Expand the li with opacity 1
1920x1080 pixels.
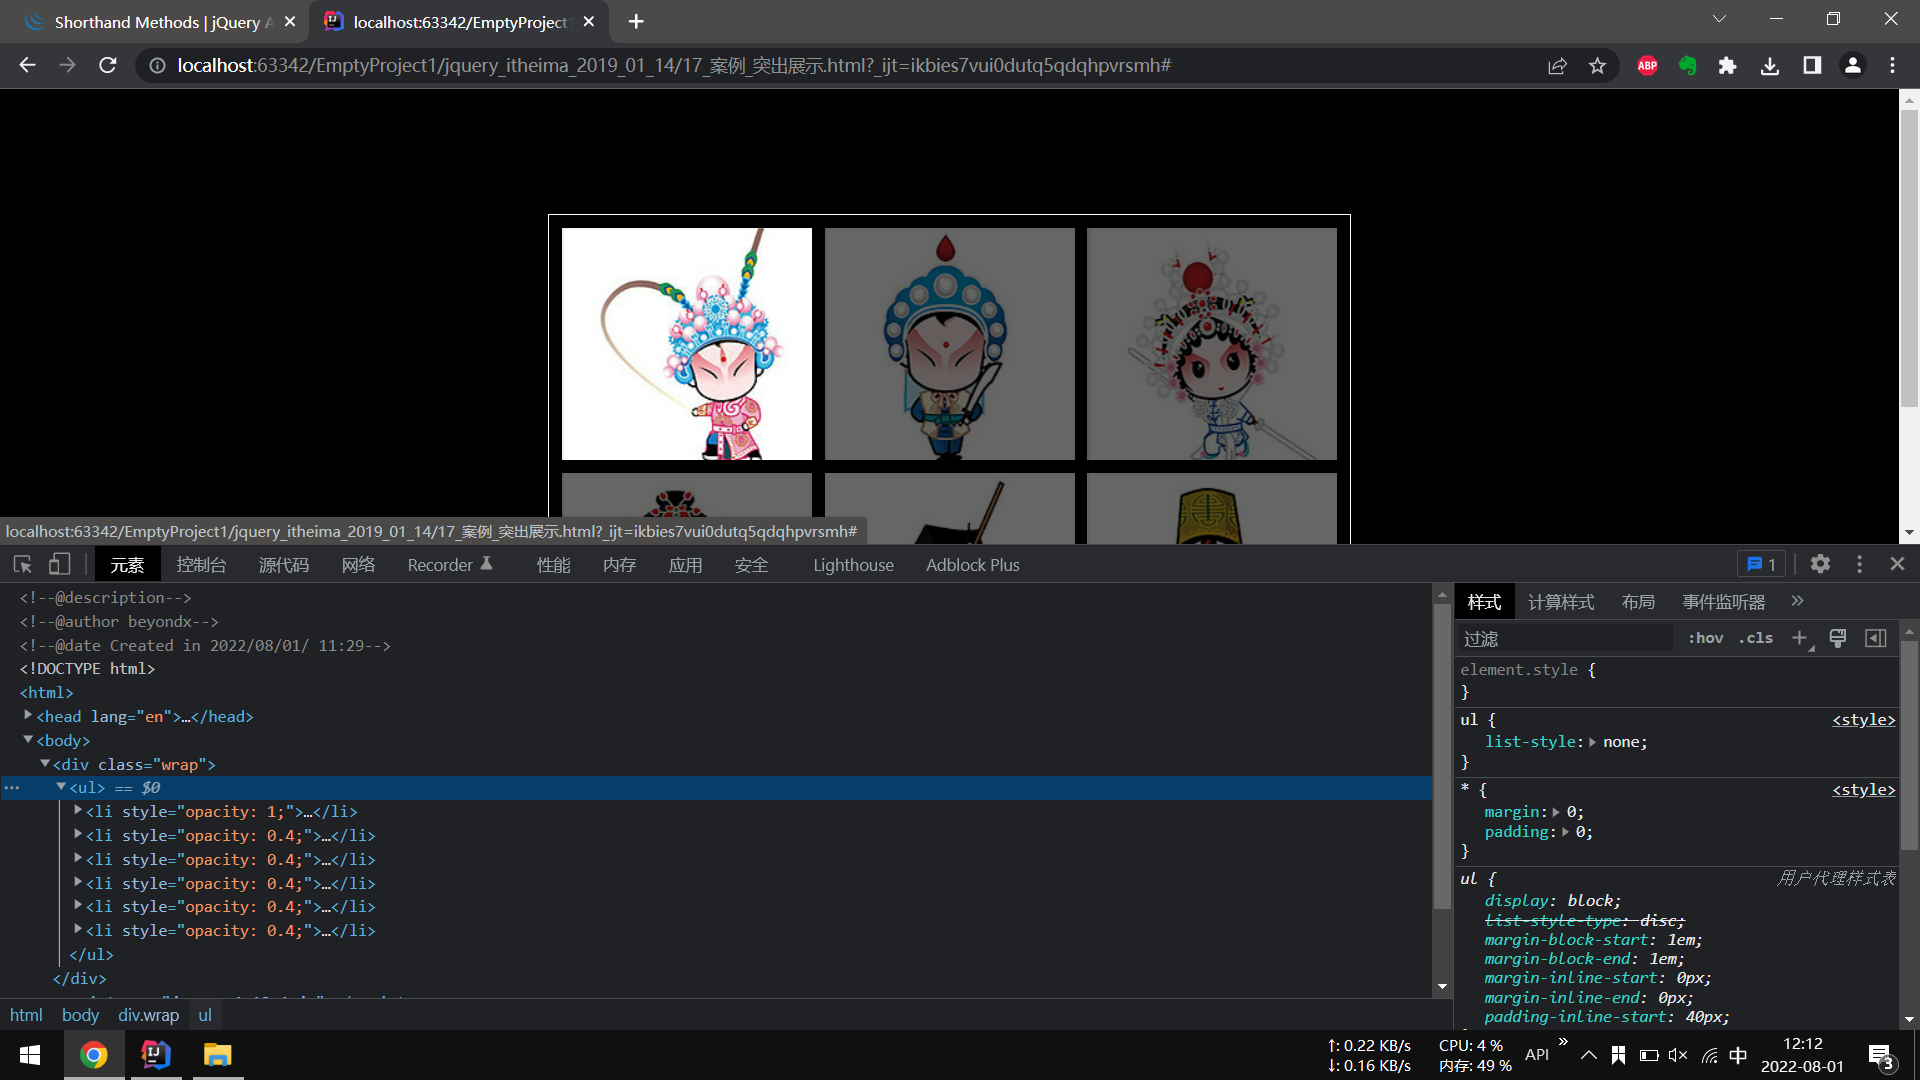tap(77, 811)
